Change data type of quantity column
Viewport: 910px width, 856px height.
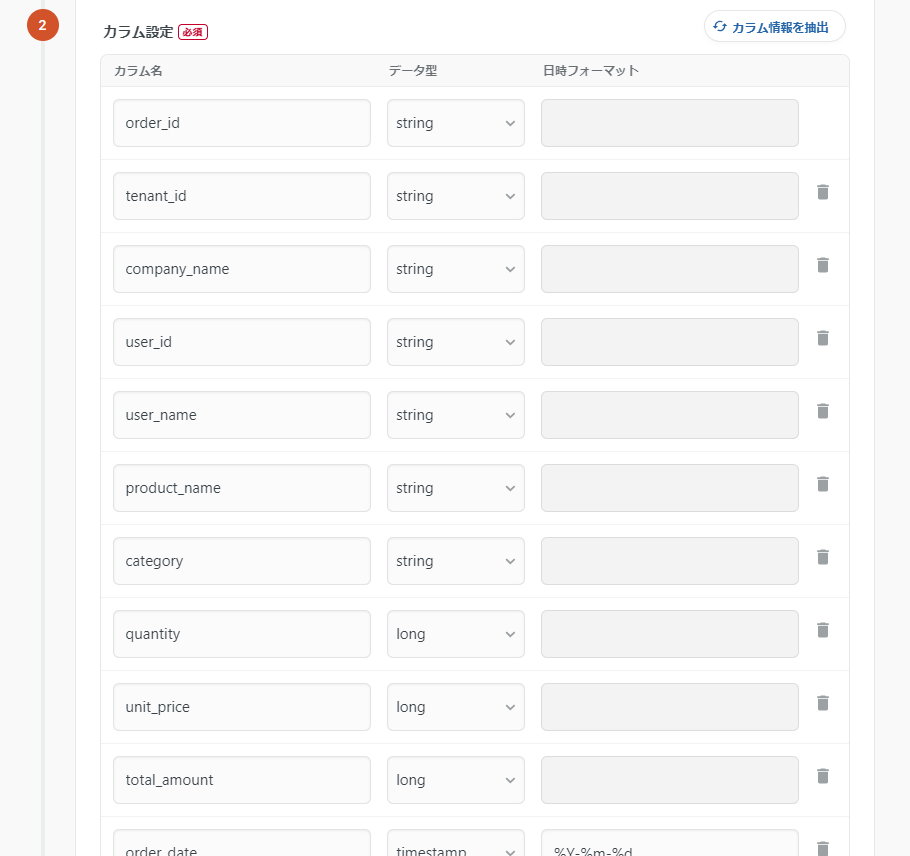tap(456, 634)
